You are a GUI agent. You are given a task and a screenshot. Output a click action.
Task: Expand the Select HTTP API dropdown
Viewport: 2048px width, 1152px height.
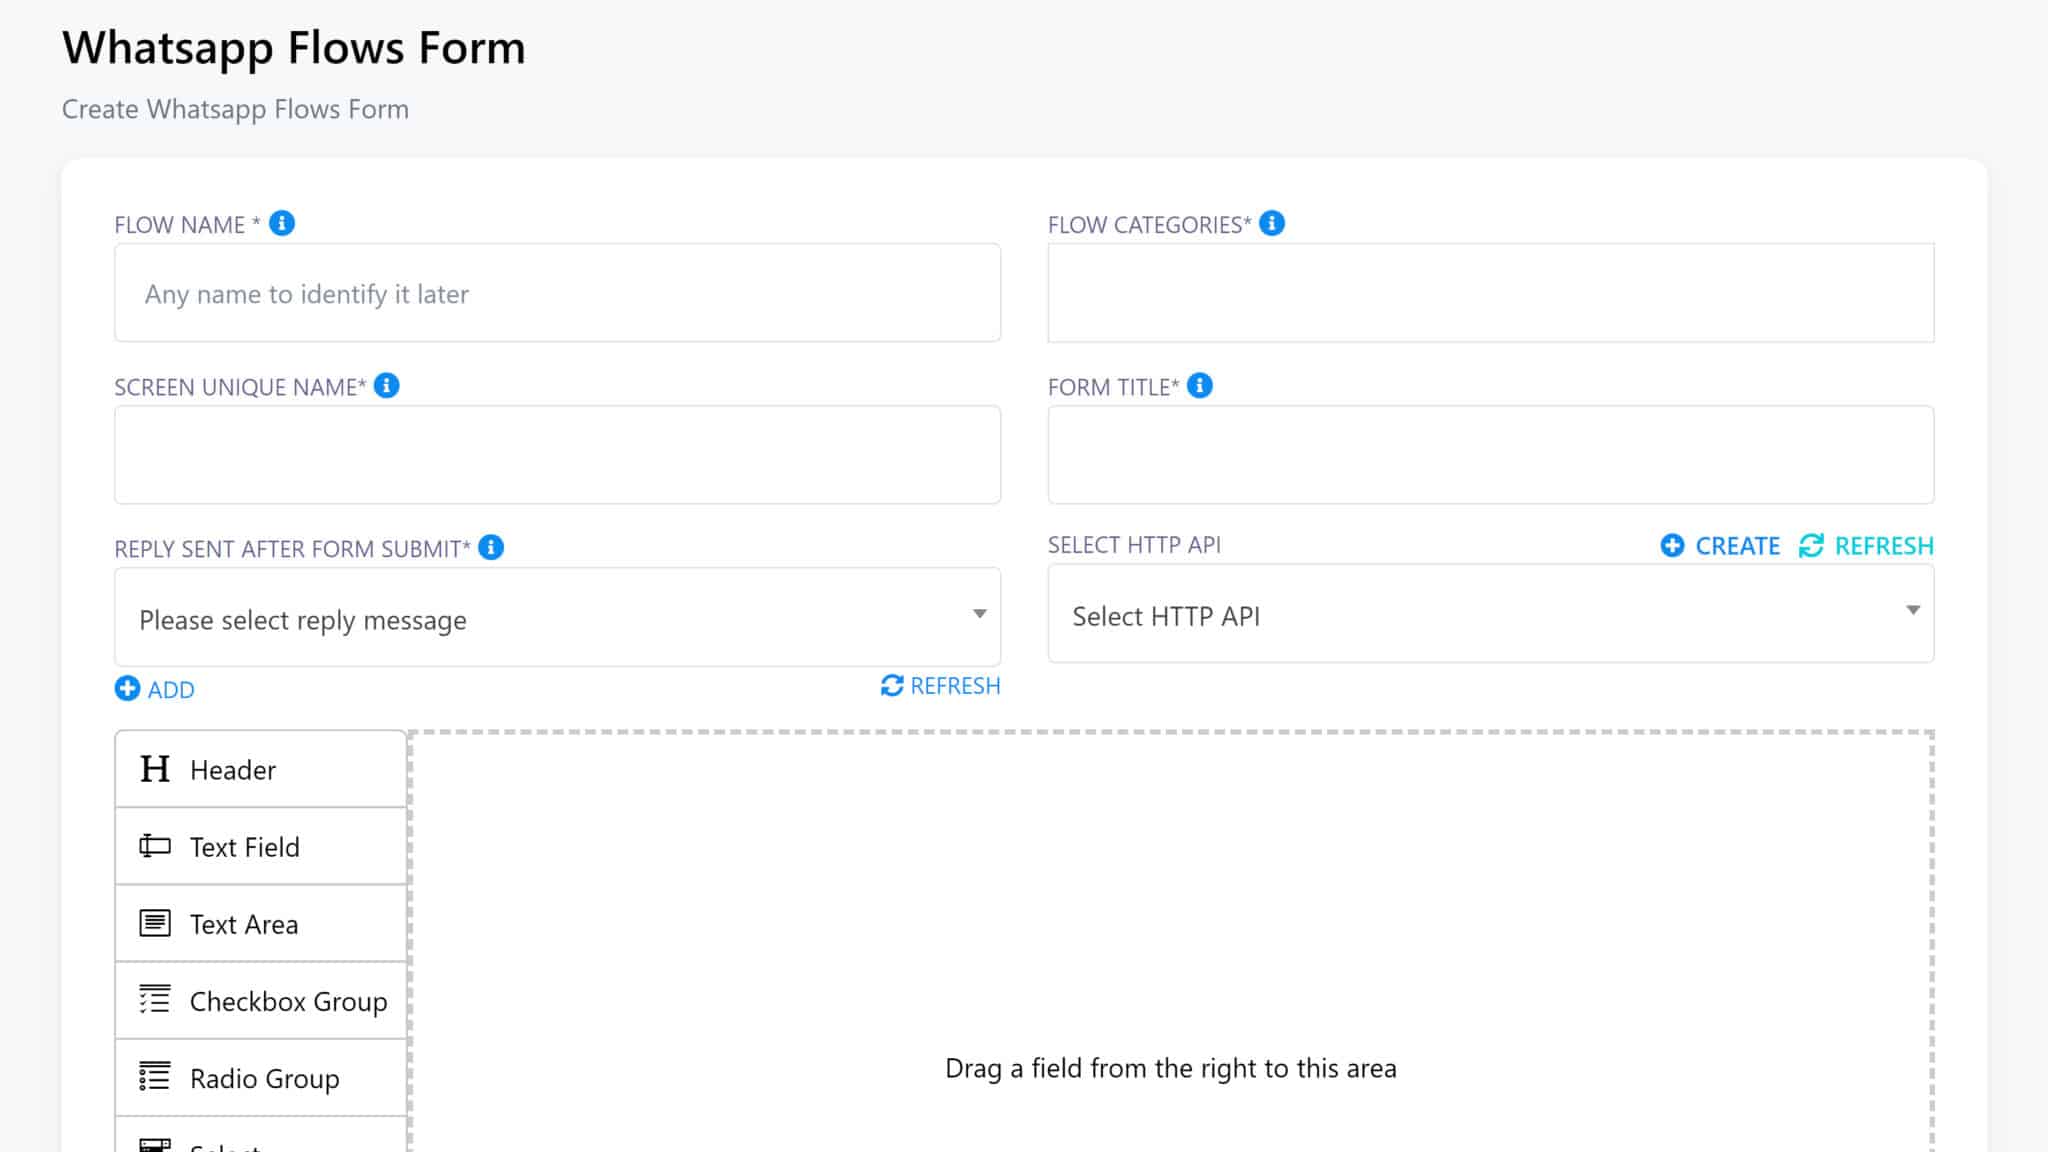[x=1490, y=614]
